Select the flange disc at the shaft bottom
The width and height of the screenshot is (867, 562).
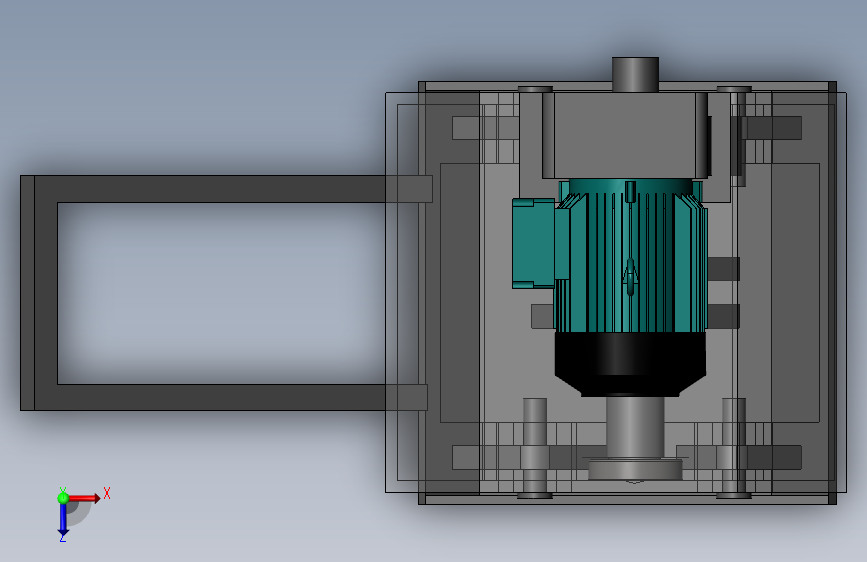click(635, 469)
